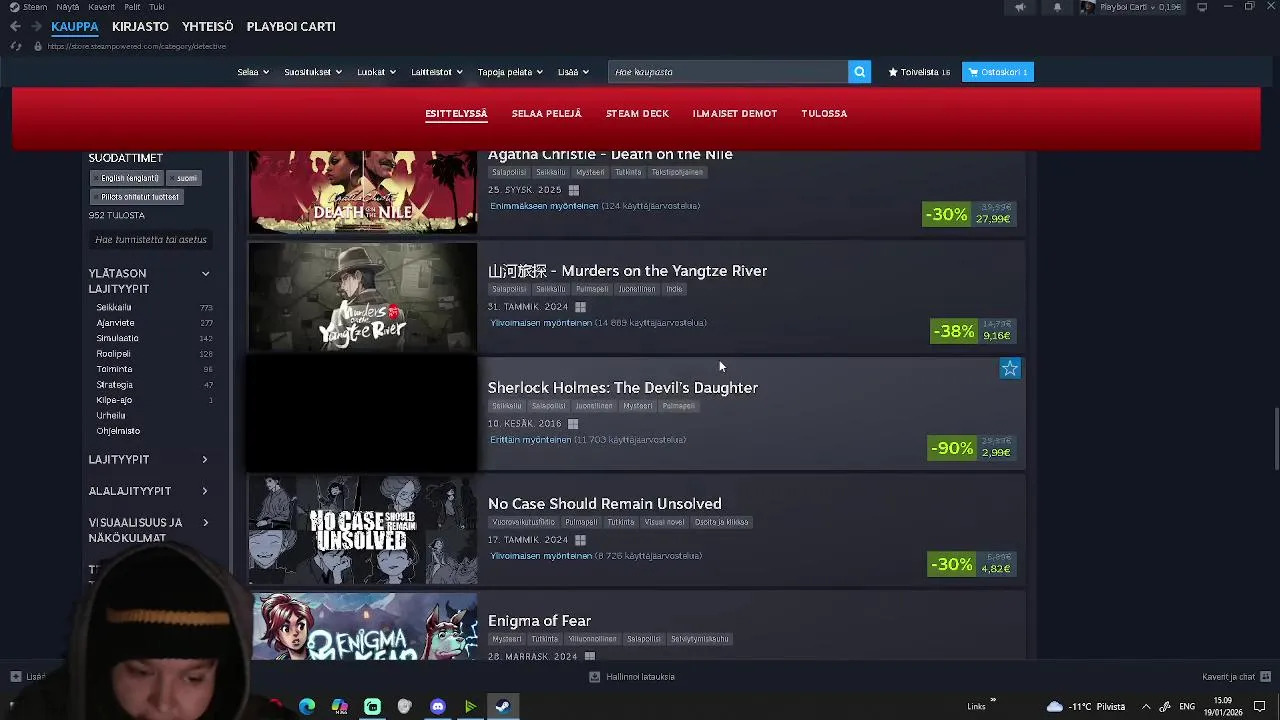Click the Sherlock Holmes wishlist star icon
Screen dimensions: 1280x720
pyautogui.click(x=1010, y=369)
